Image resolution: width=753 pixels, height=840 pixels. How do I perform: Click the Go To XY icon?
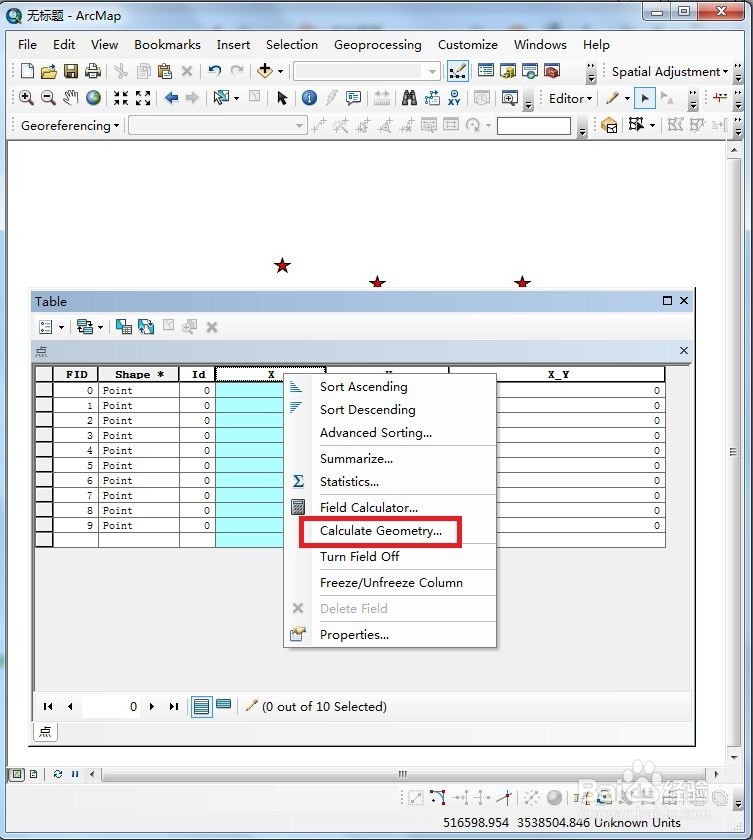point(454,98)
